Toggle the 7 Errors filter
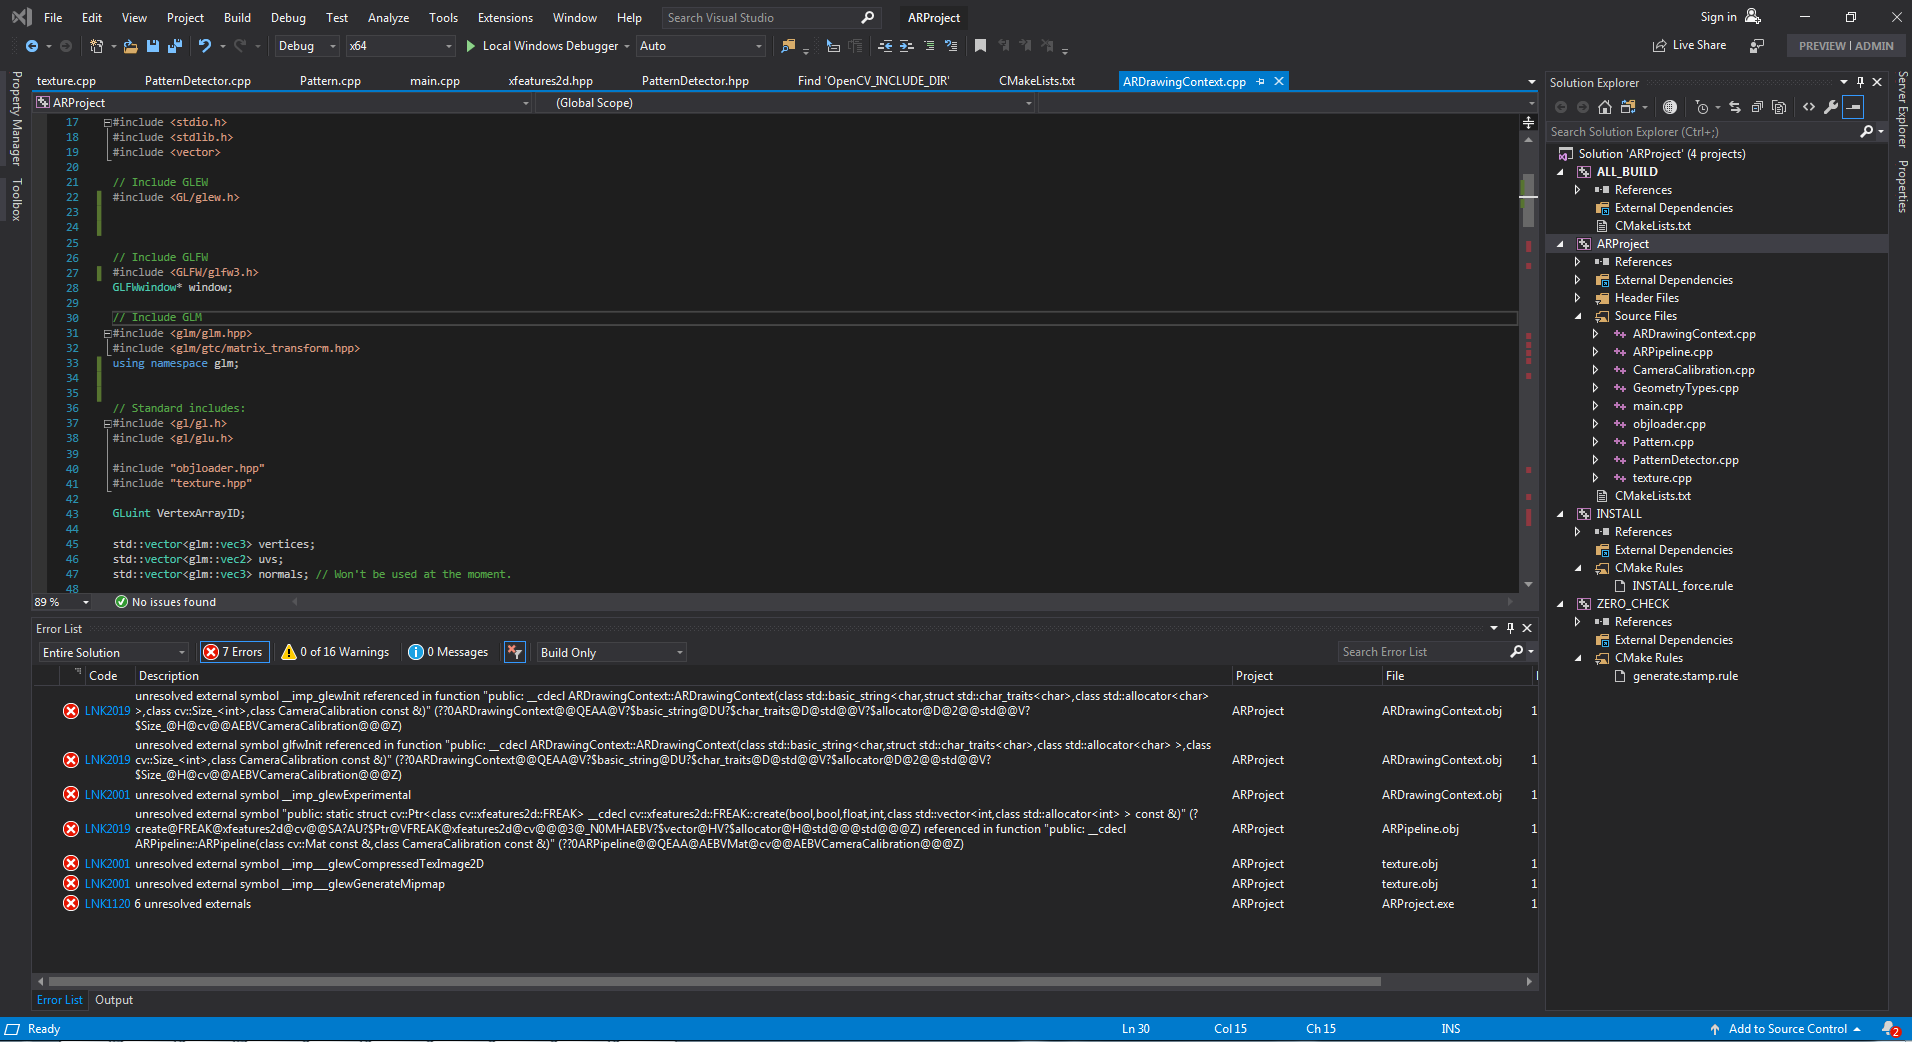This screenshot has width=1912, height=1042. pos(234,652)
